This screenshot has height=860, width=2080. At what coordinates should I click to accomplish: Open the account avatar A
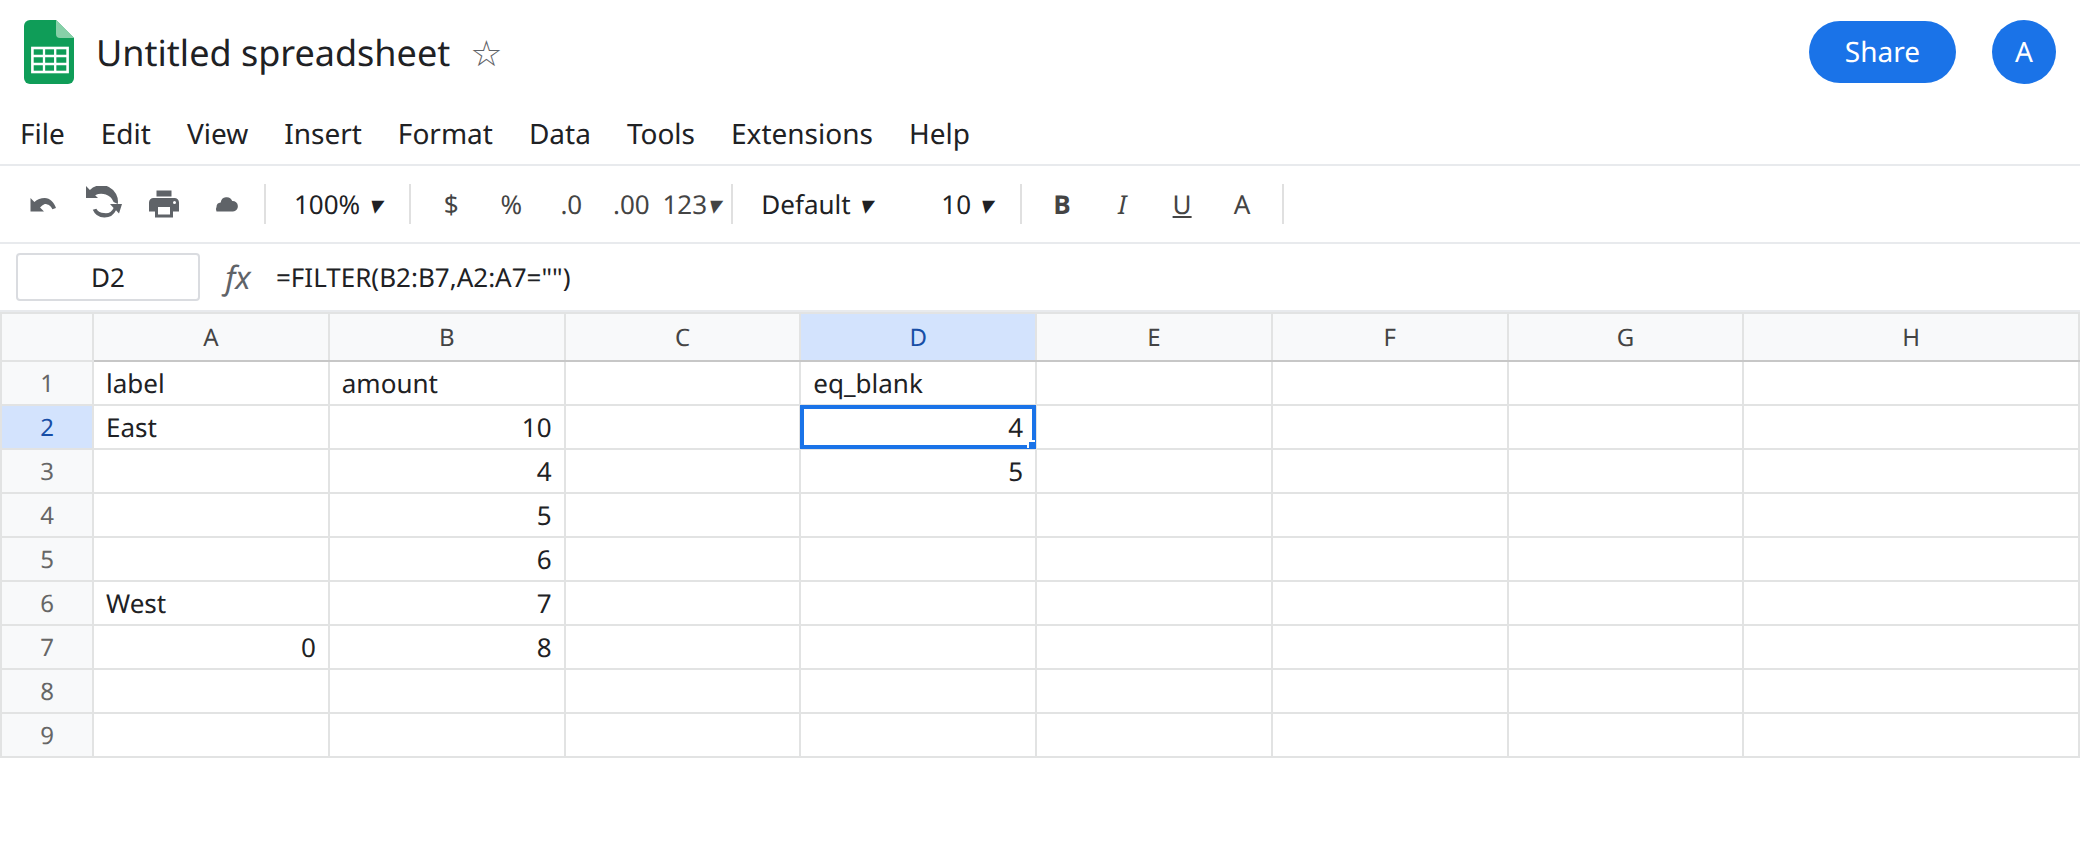(x=2023, y=52)
